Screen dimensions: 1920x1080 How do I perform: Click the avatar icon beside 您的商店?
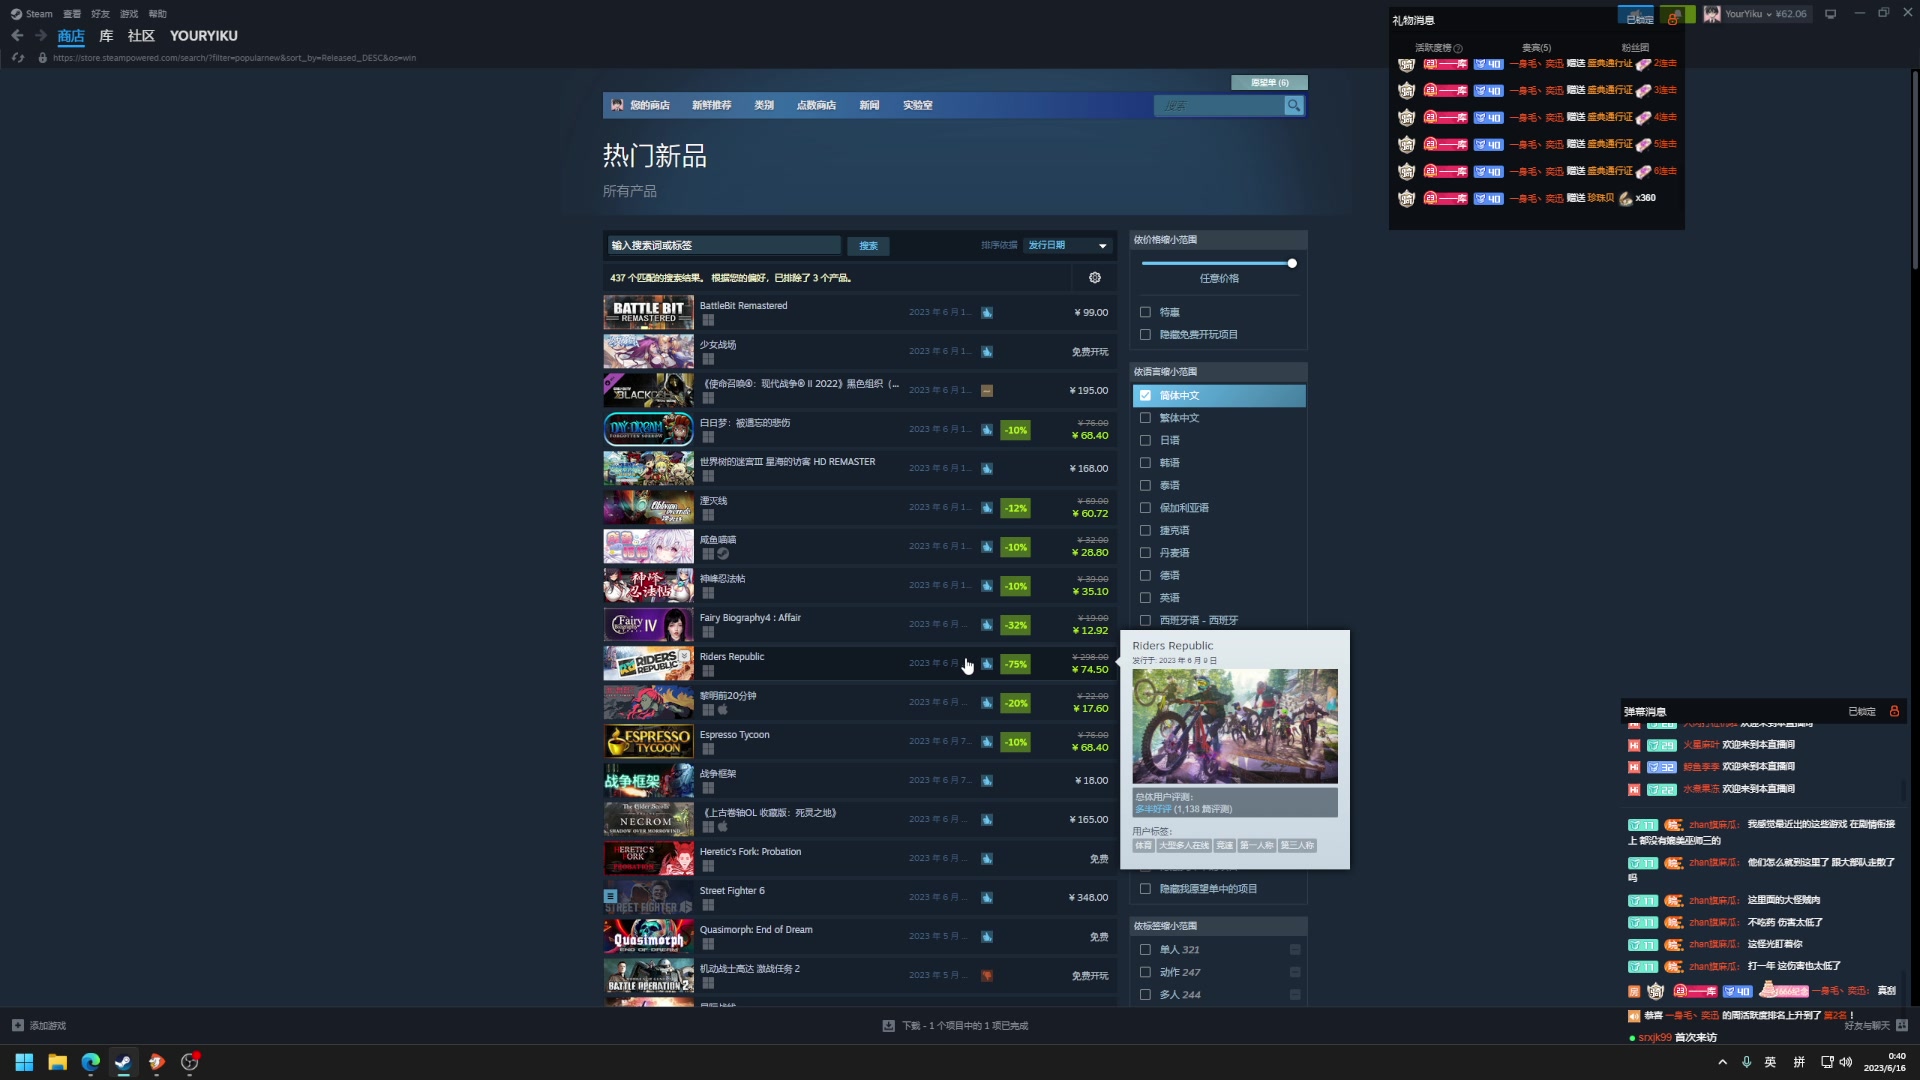(x=617, y=105)
